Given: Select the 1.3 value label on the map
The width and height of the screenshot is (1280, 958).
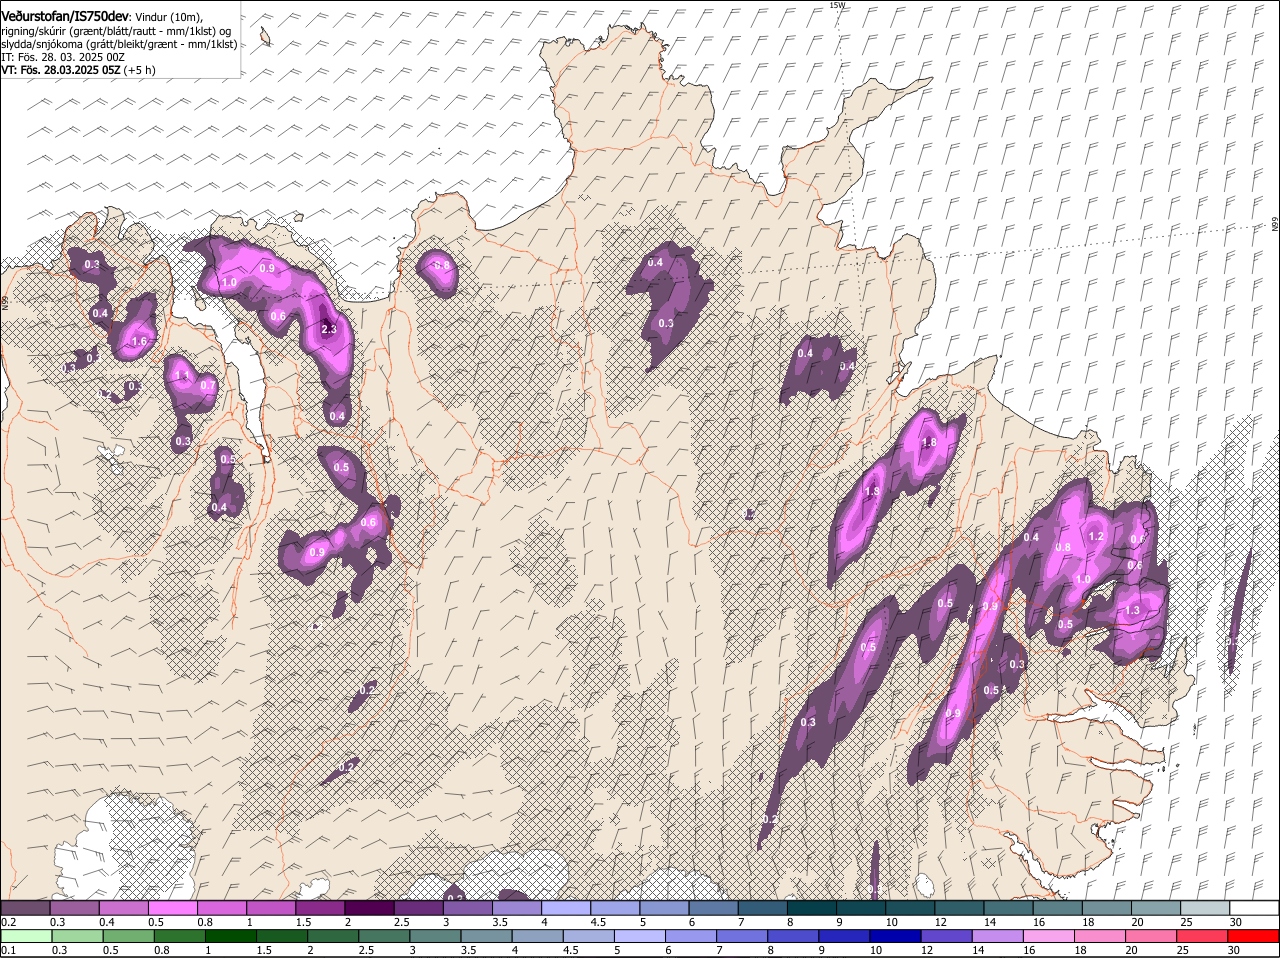Looking at the screenshot, I should coord(1132,610).
